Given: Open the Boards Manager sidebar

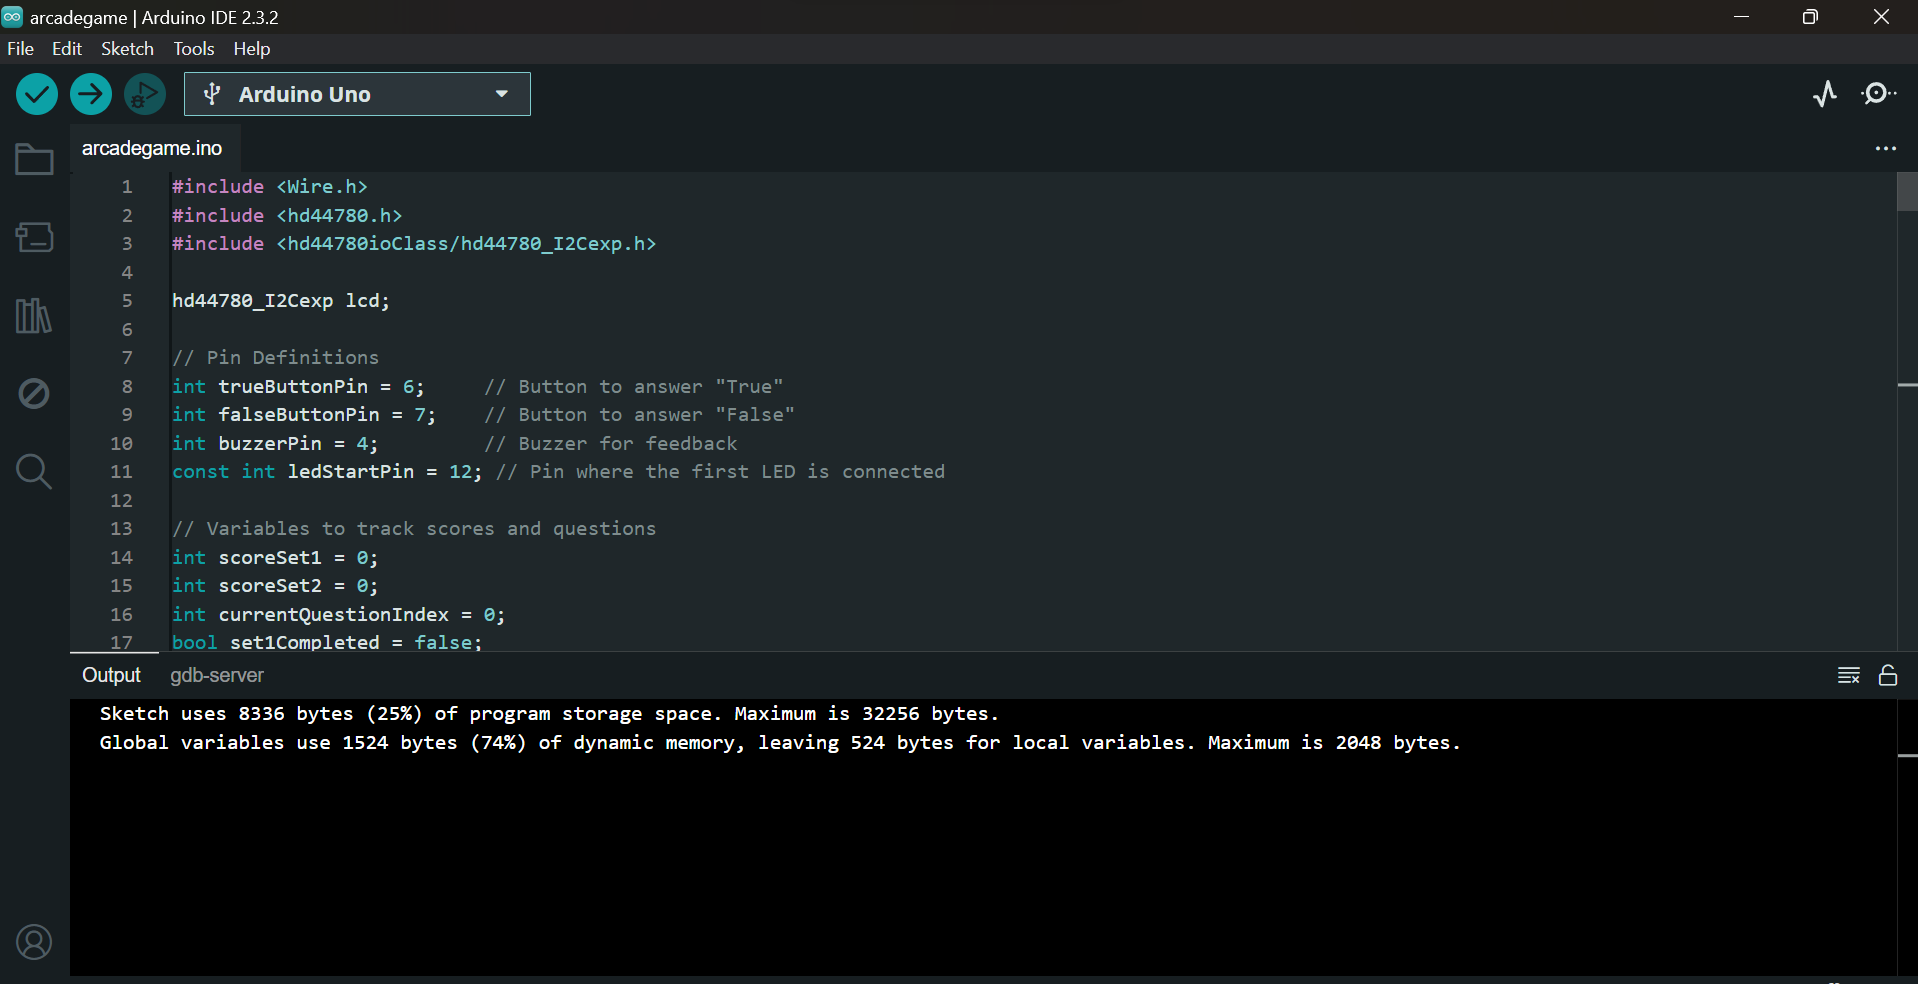Looking at the screenshot, I should (x=34, y=237).
